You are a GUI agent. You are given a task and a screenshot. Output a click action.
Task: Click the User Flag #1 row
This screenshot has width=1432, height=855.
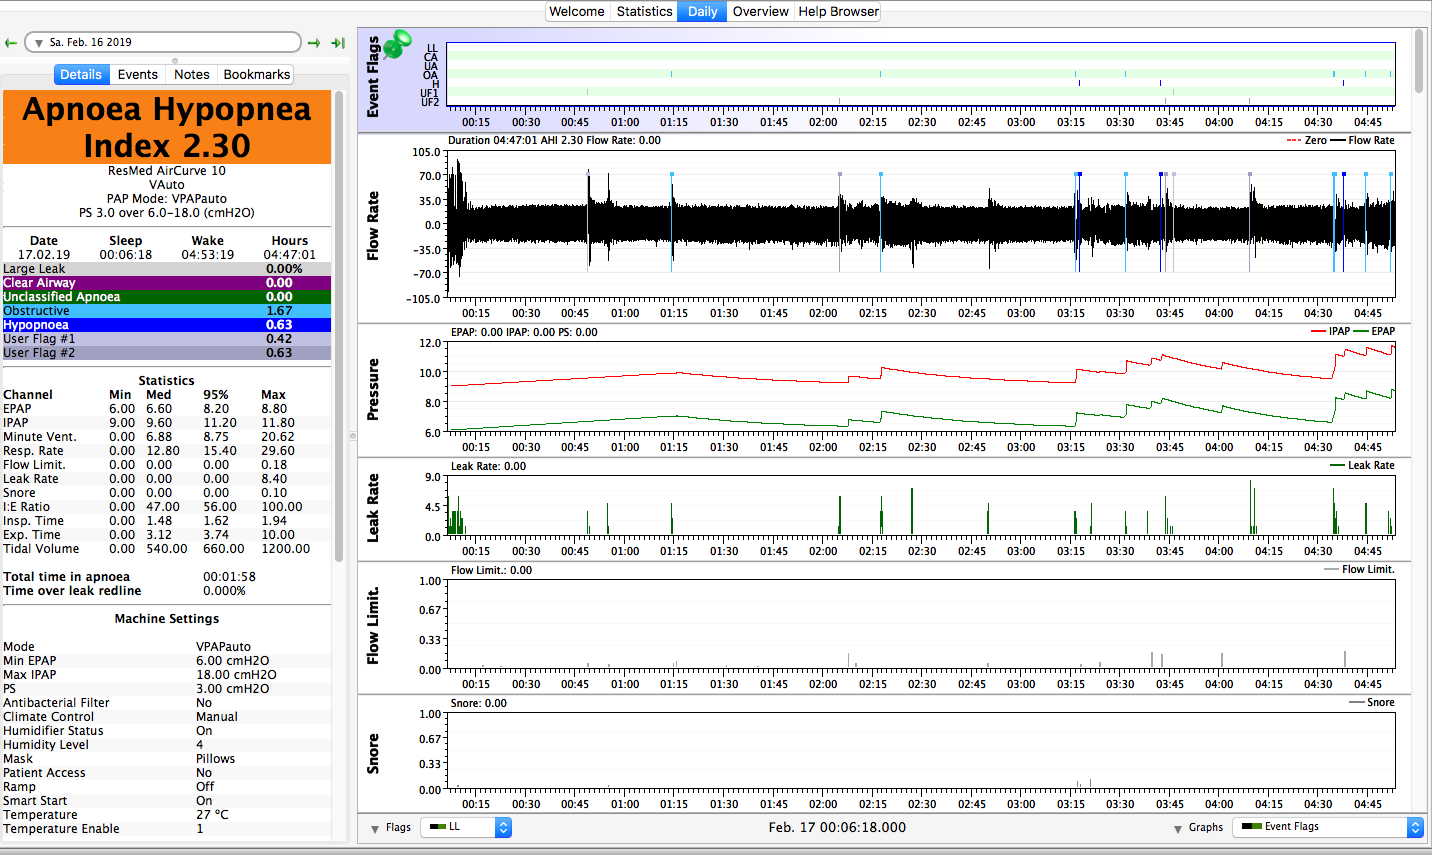[167, 339]
